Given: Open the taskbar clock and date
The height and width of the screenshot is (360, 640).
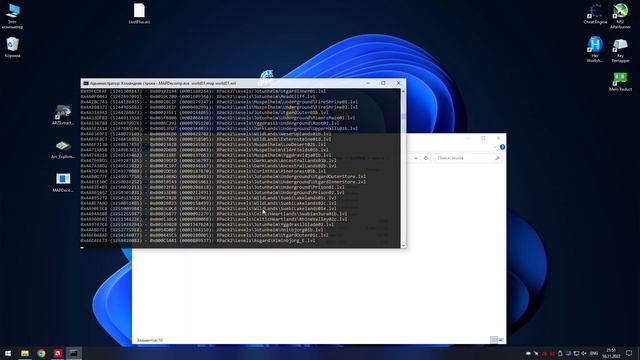Looking at the screenshot, I should 611,353.
